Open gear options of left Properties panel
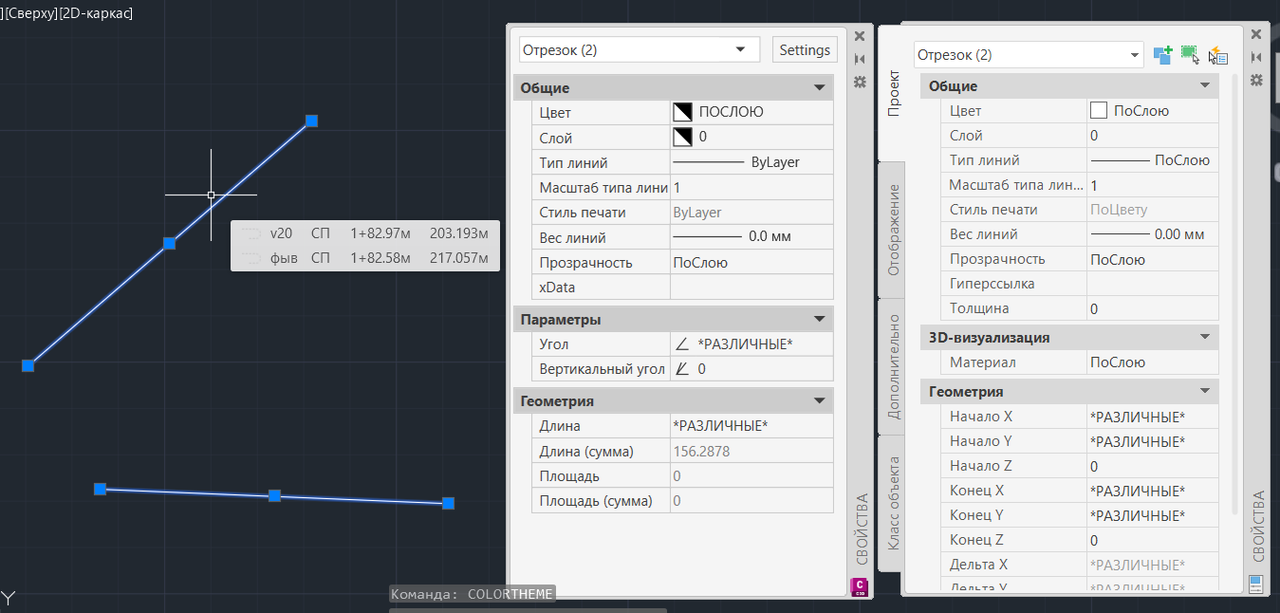The height and width of the screenshot is (613, 1280). pyautogui.click(x=860, y=82)
